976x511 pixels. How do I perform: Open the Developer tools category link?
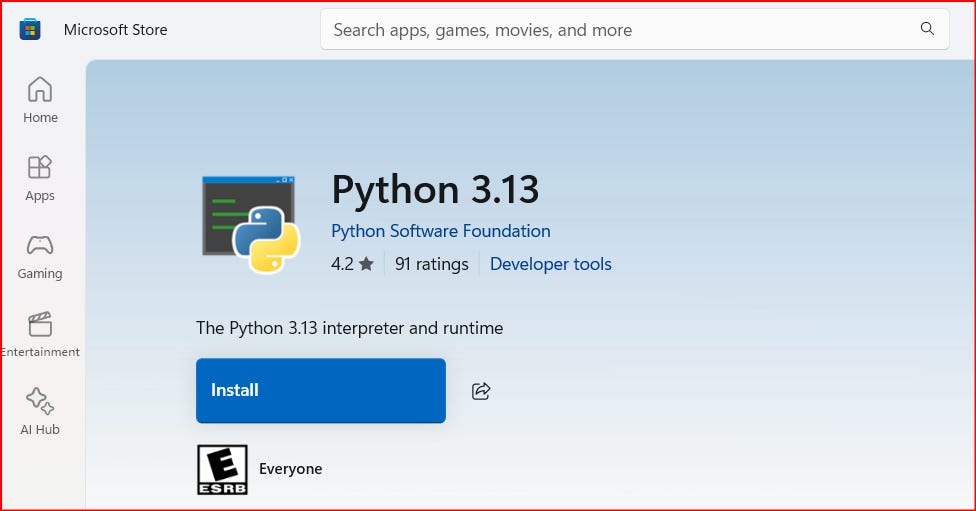pos(550,264)
